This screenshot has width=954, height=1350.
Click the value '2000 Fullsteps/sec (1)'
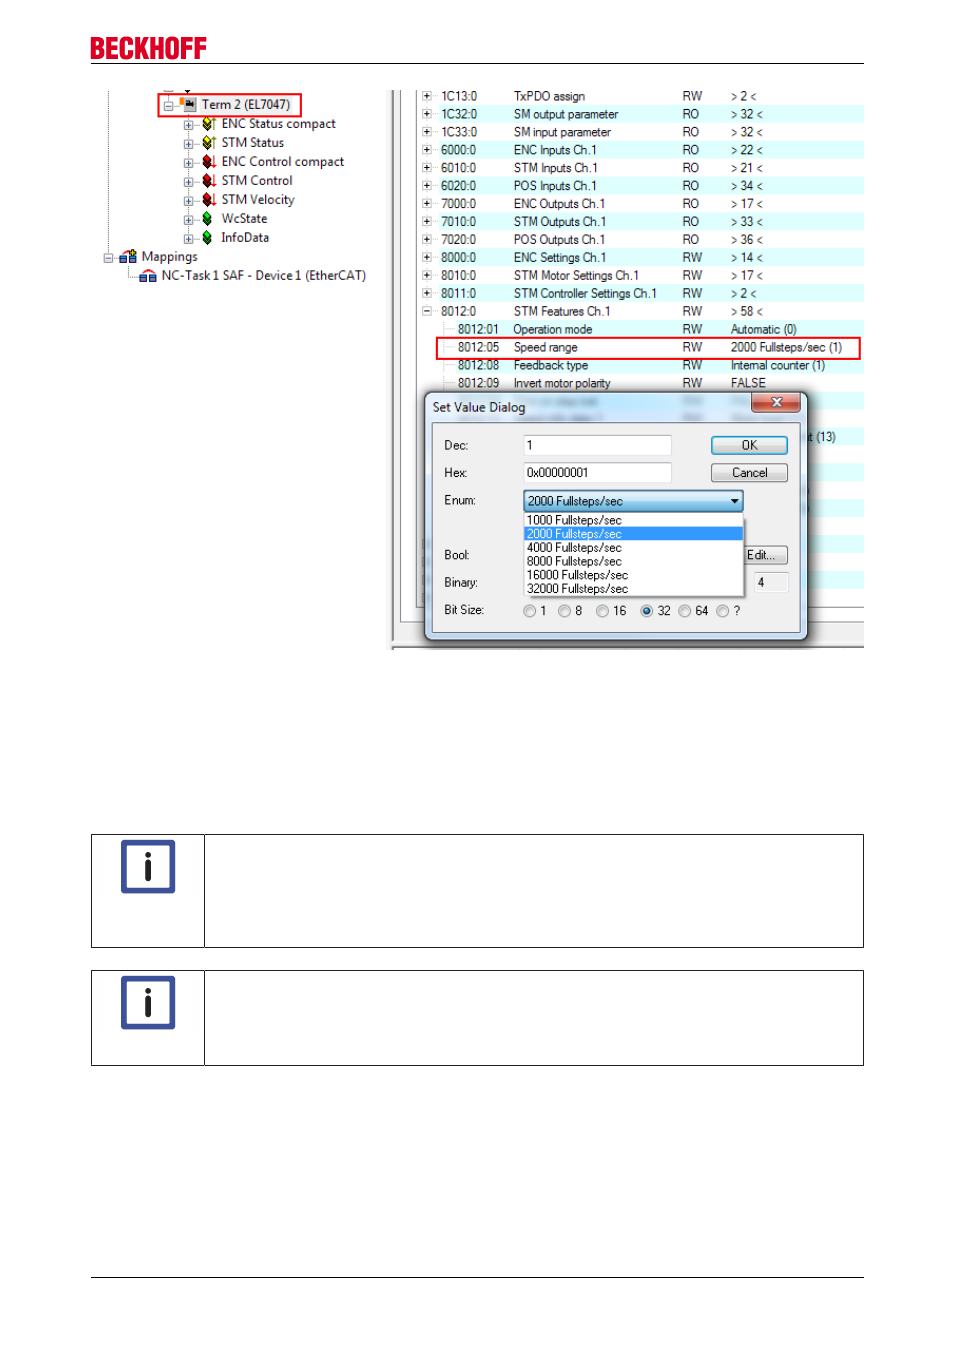tap(786, 347)
